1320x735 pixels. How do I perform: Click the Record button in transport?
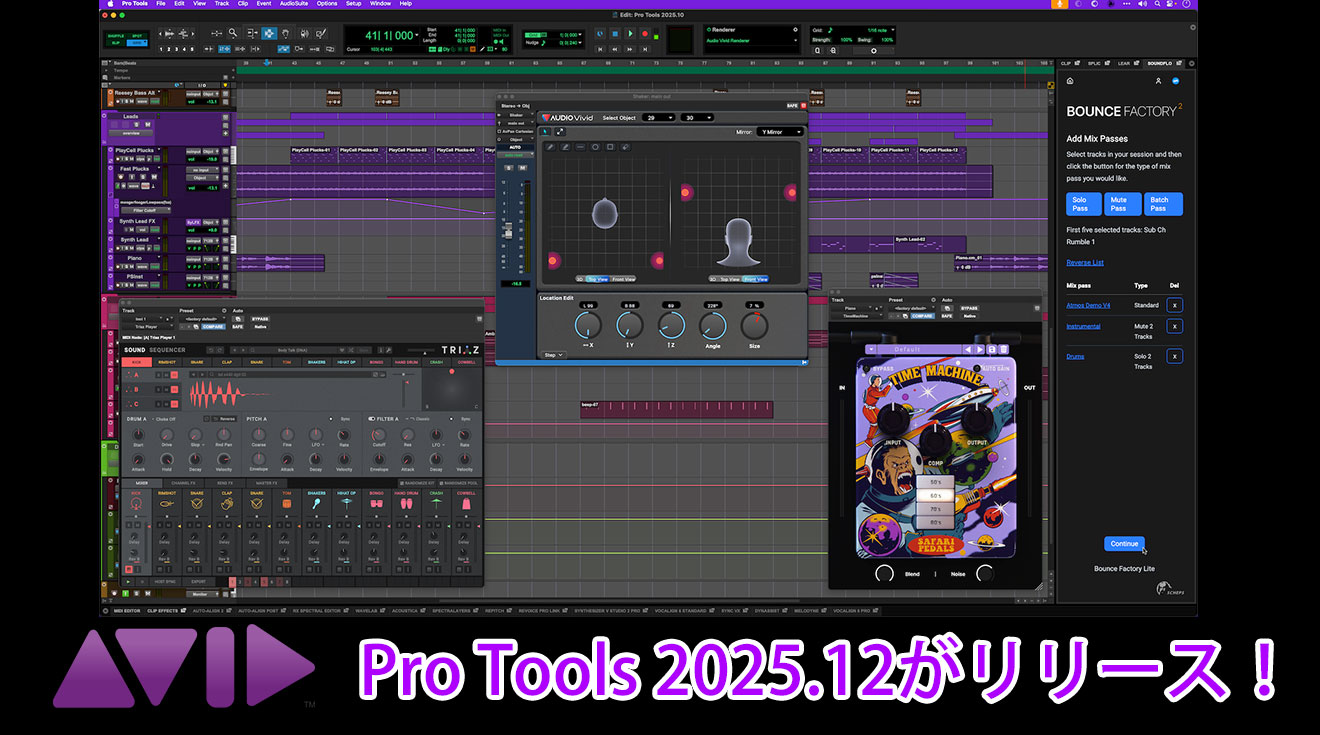[x=644, y=34]
